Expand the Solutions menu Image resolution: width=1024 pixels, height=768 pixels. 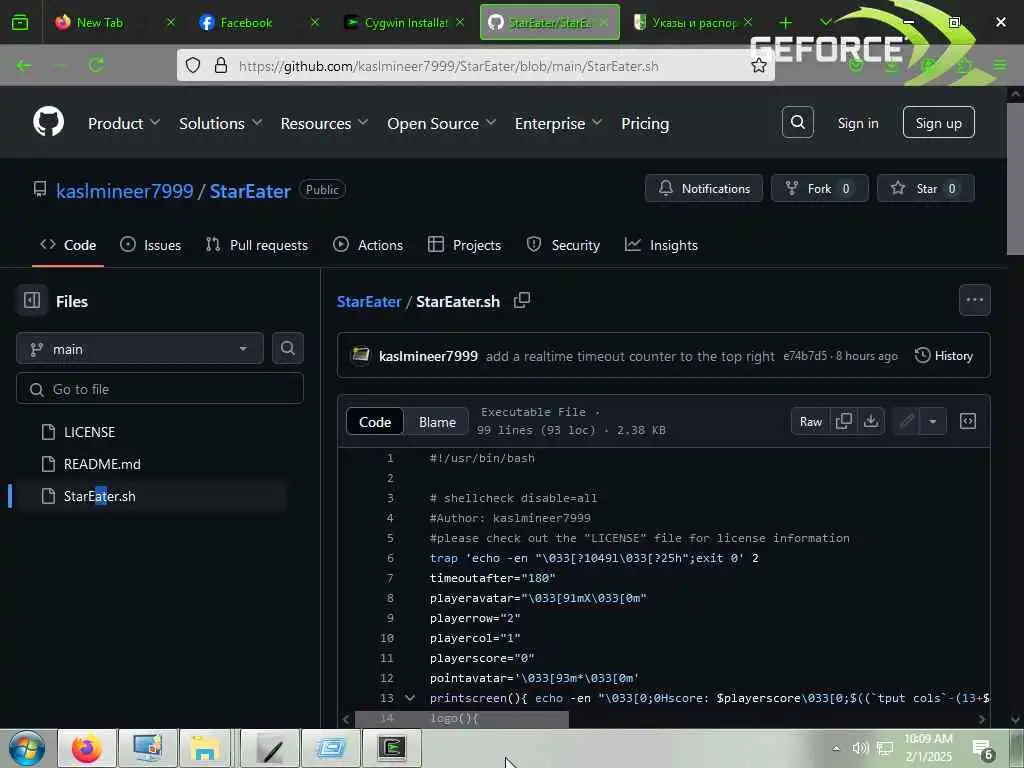coord(221,123)
